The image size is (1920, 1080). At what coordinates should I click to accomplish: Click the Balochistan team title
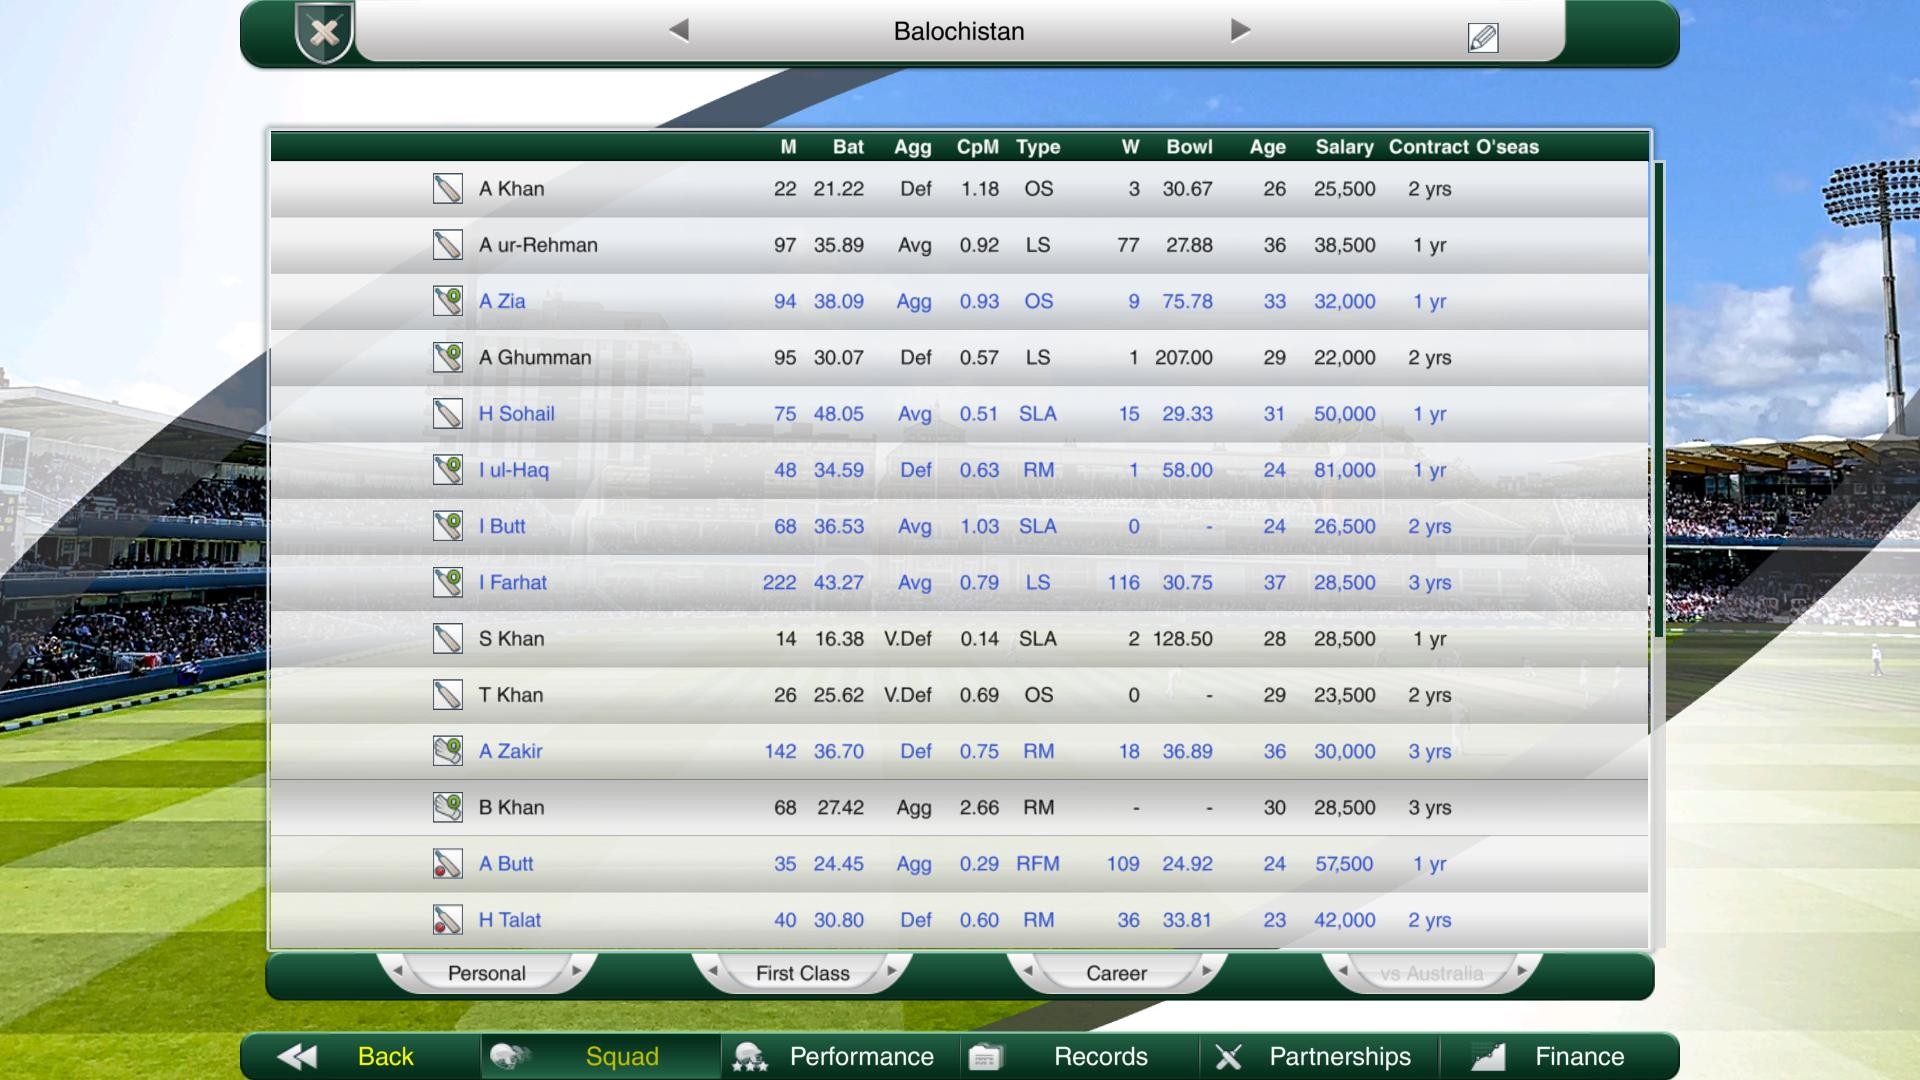959,31
